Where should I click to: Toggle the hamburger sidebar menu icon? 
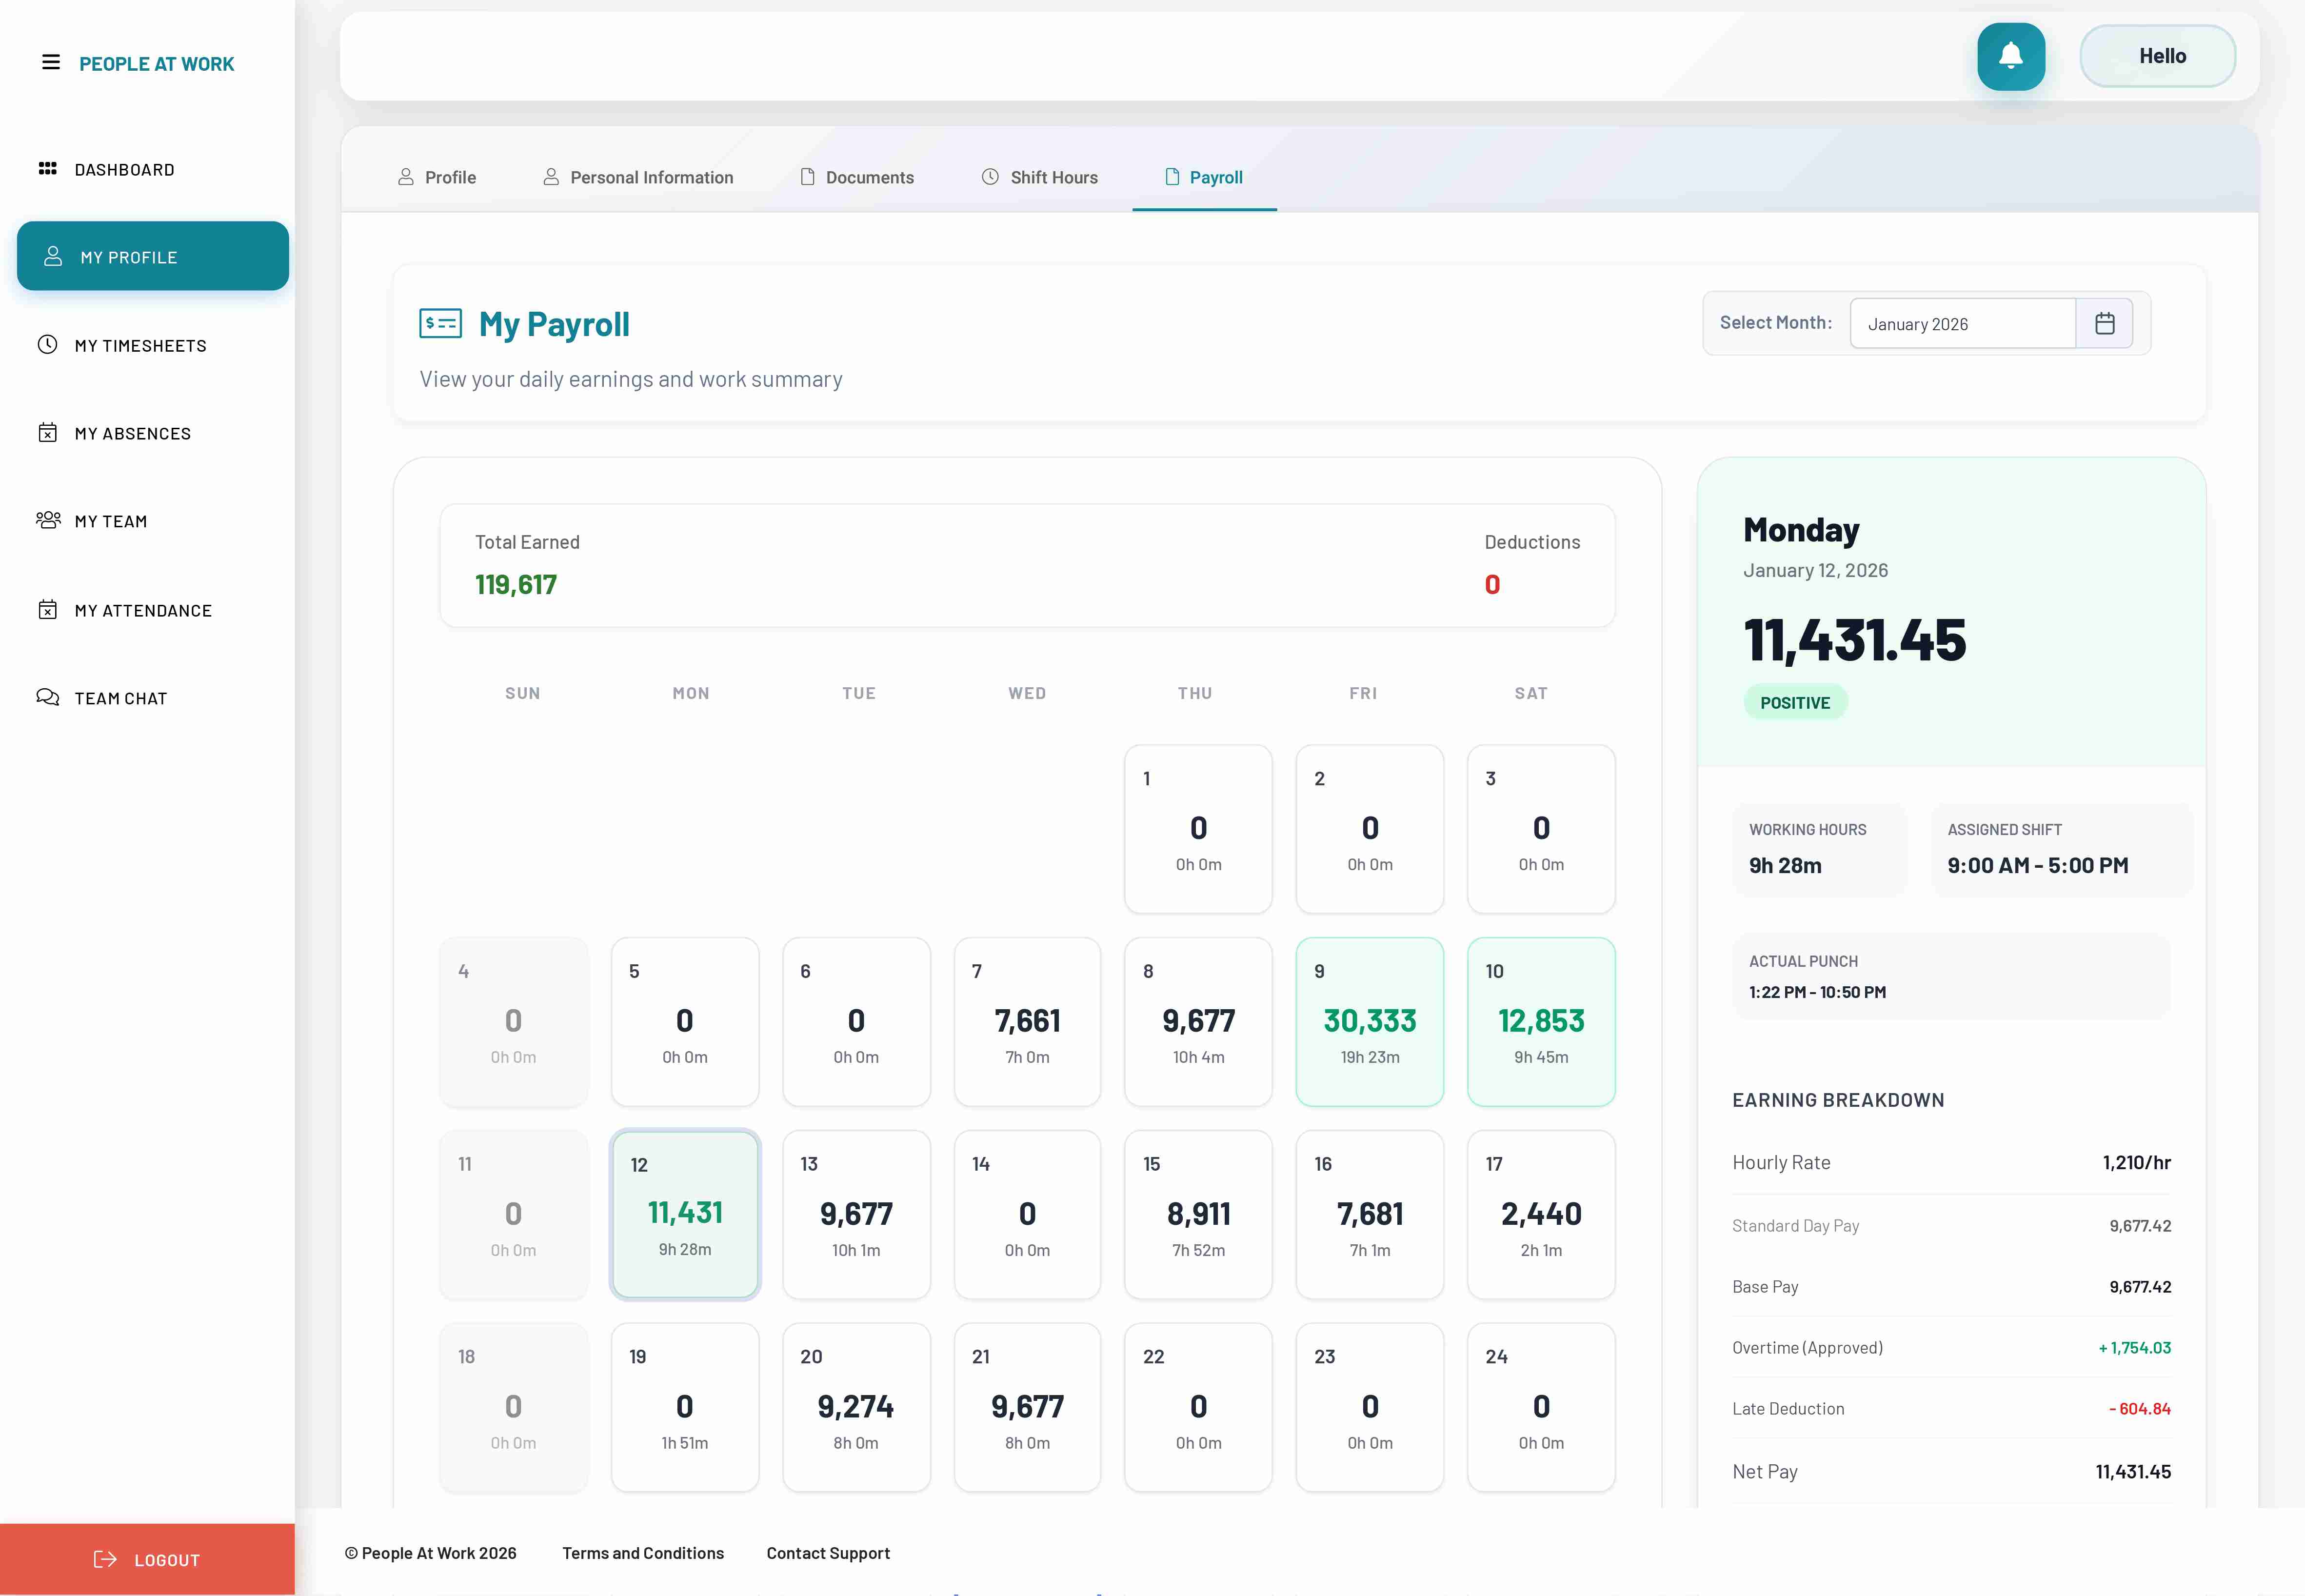click(x=51, y=63)
